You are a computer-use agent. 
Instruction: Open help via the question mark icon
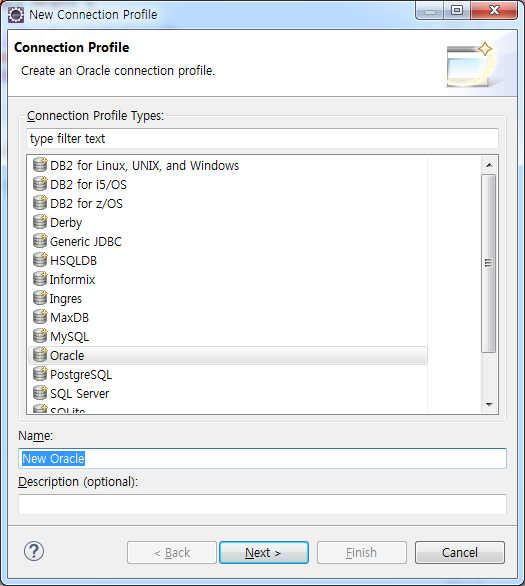(x=34, y=551)
